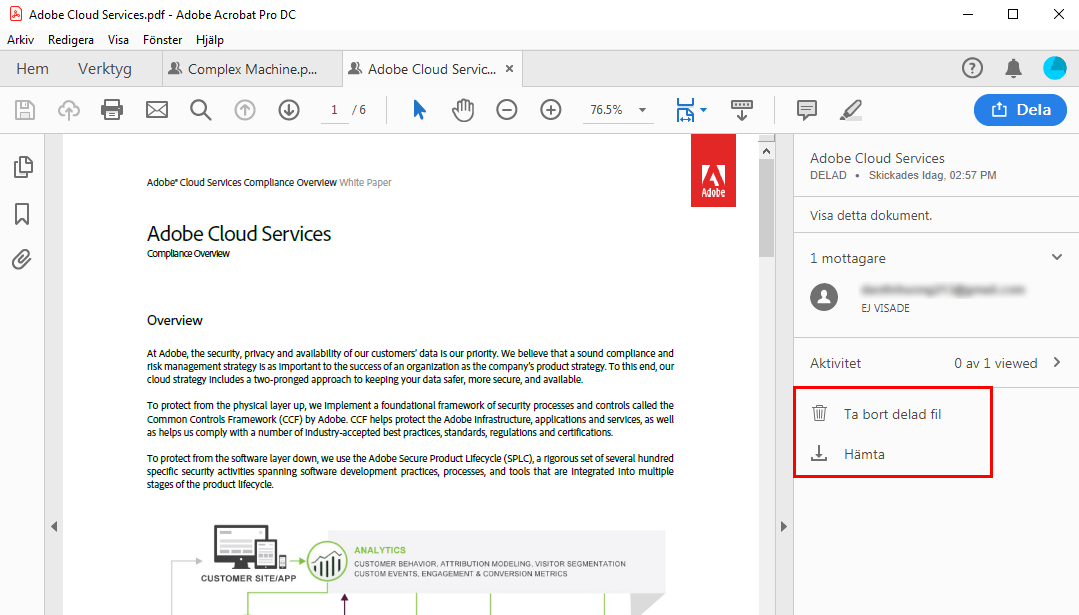
Task: Send file by email using envelope icon
Action: (157, 110)
